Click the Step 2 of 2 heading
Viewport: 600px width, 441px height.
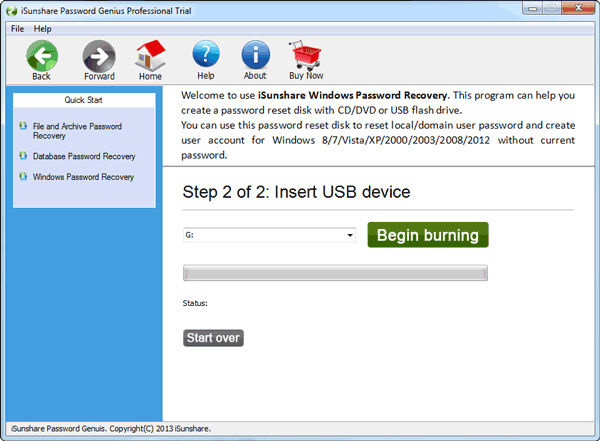(x=296, y=192)
